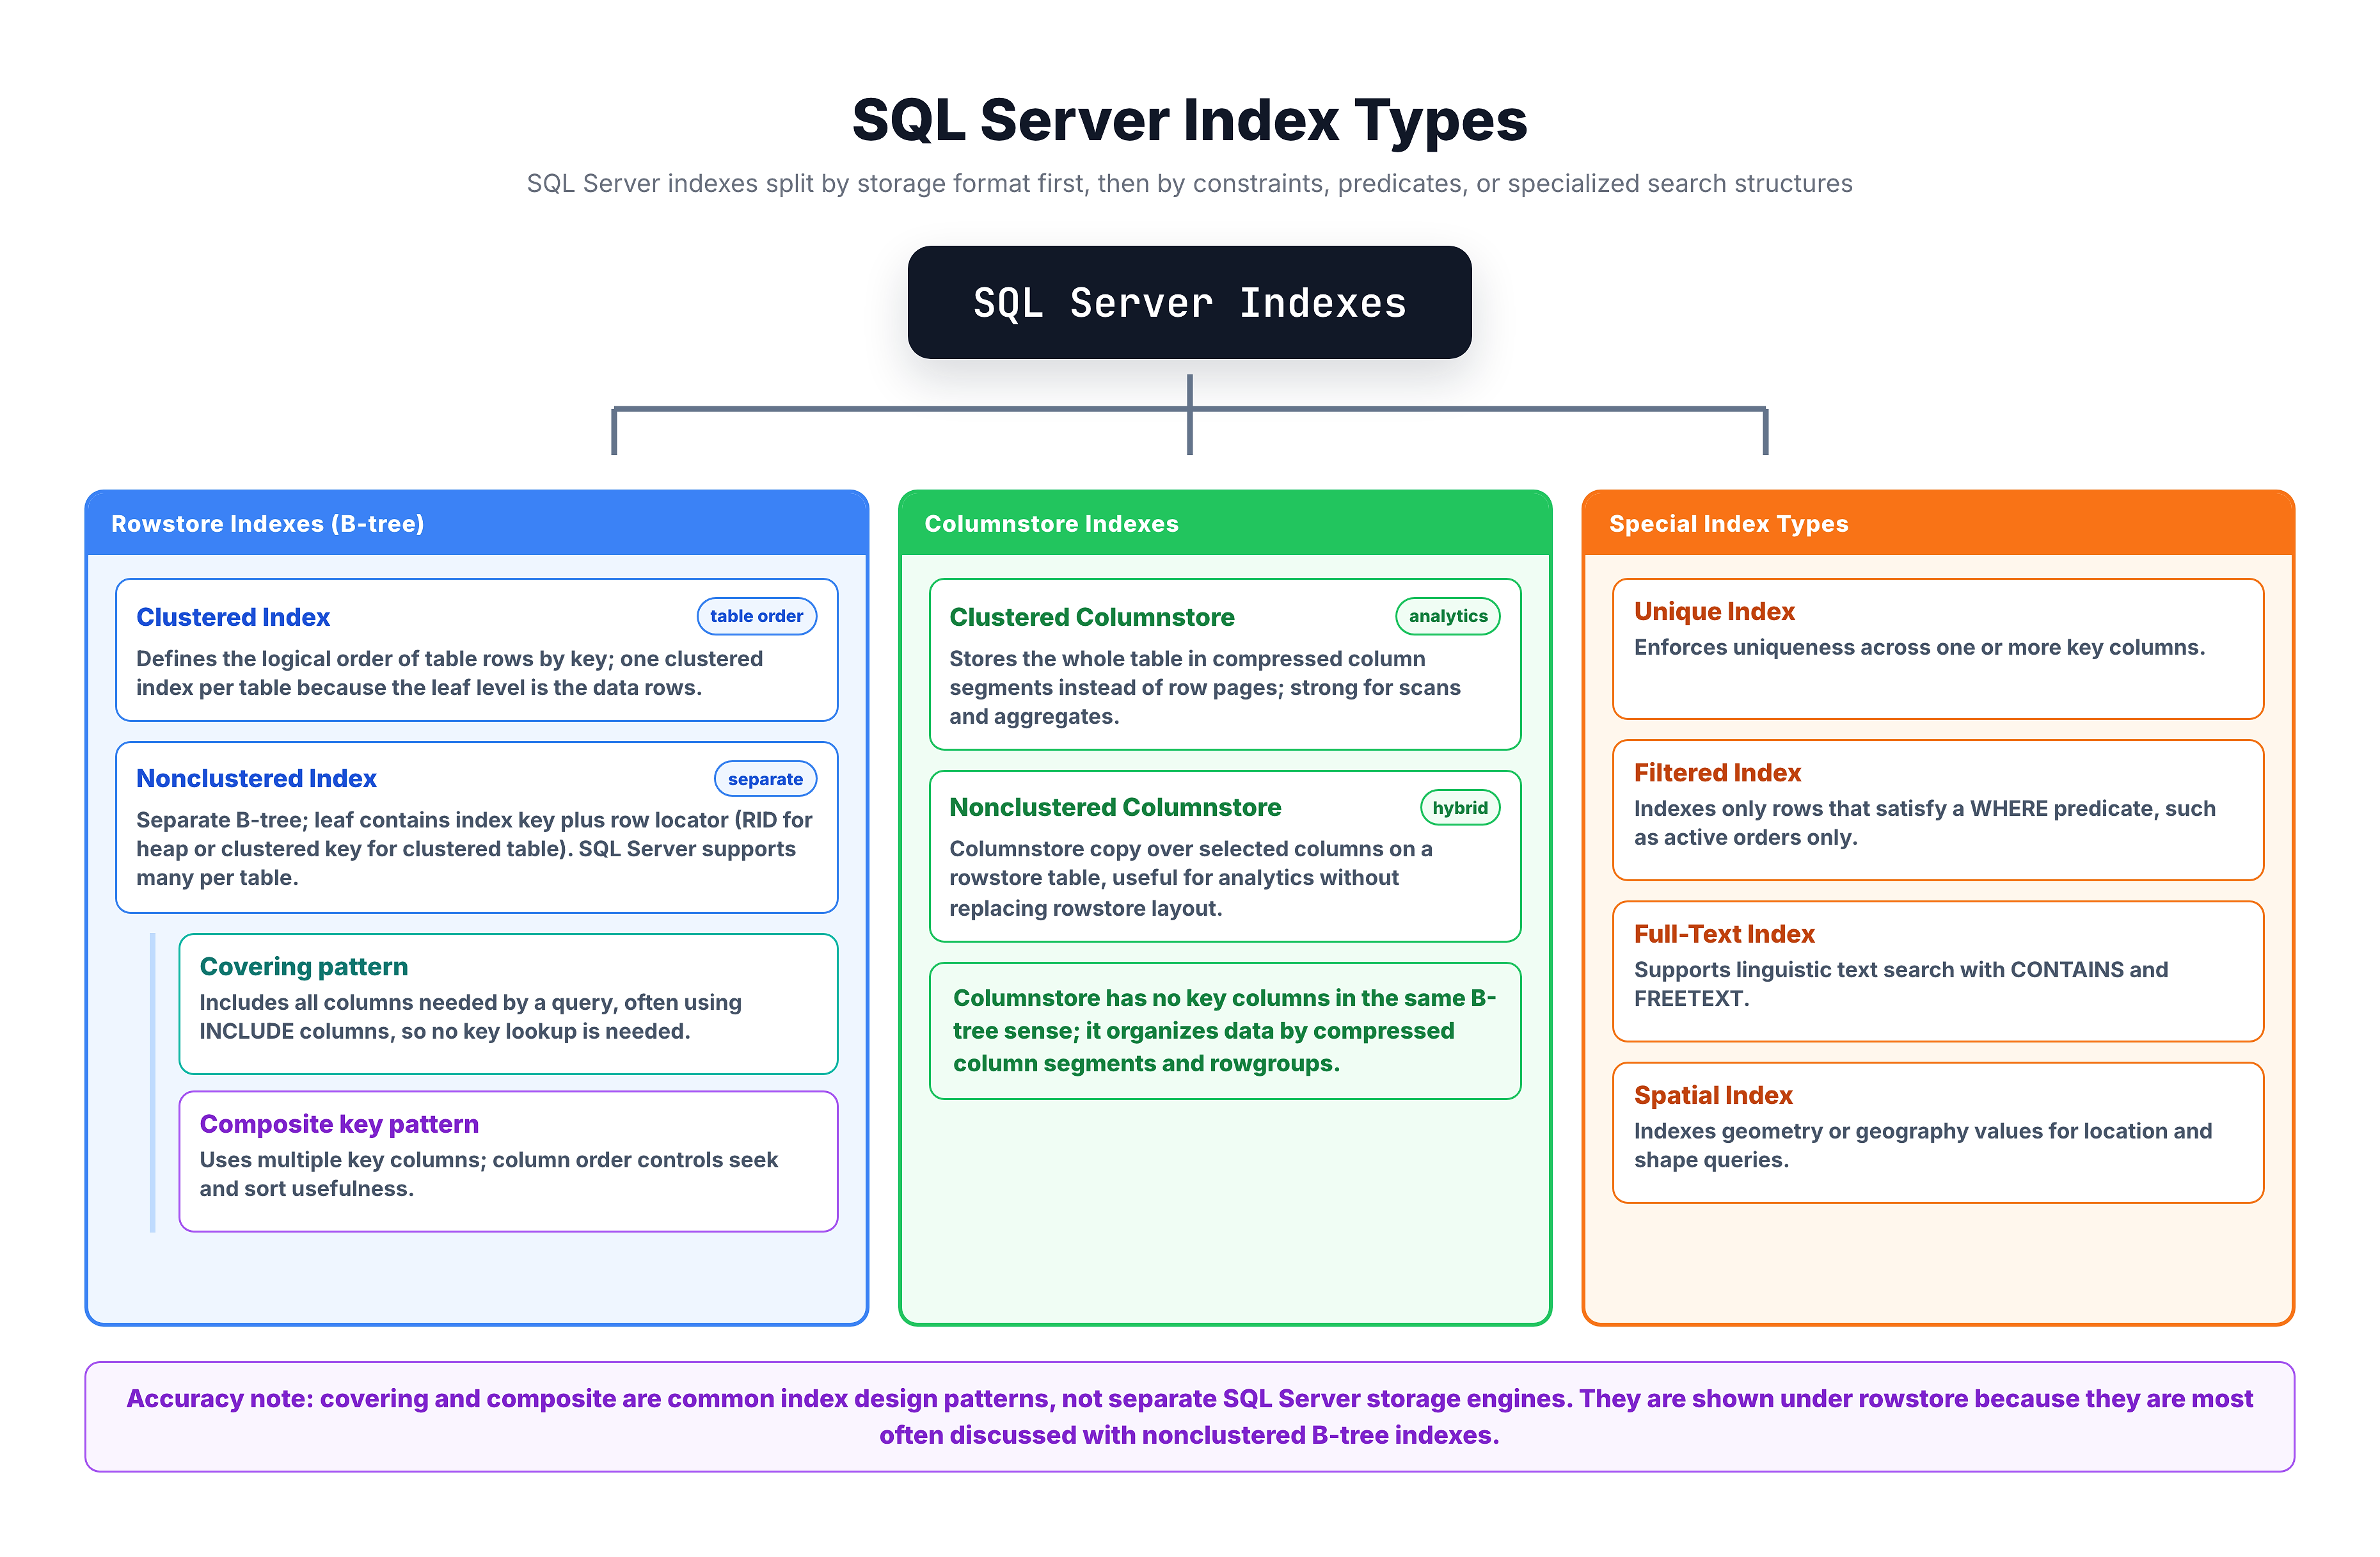Viewport: 2380px width, 1557px height.
Task: Select the Rowstore Indexes (B-tree) header
Action: tap(477, 523)
